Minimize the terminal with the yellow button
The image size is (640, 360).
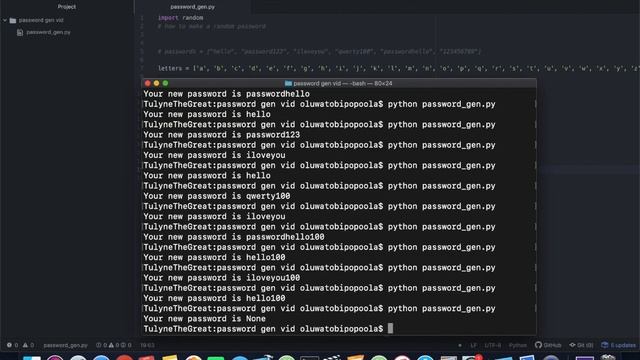[156, 83]
